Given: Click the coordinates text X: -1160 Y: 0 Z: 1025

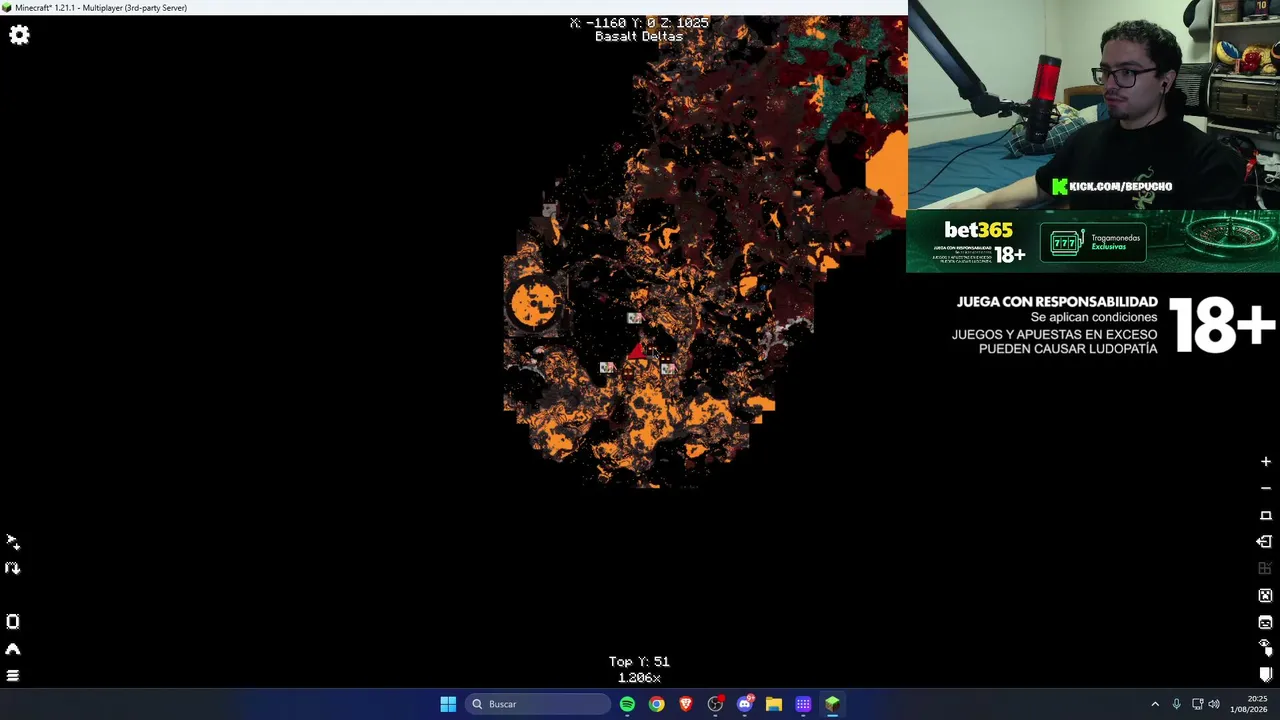Looking at the screenshot, I should pyautogui.click(x=639, y=23).
